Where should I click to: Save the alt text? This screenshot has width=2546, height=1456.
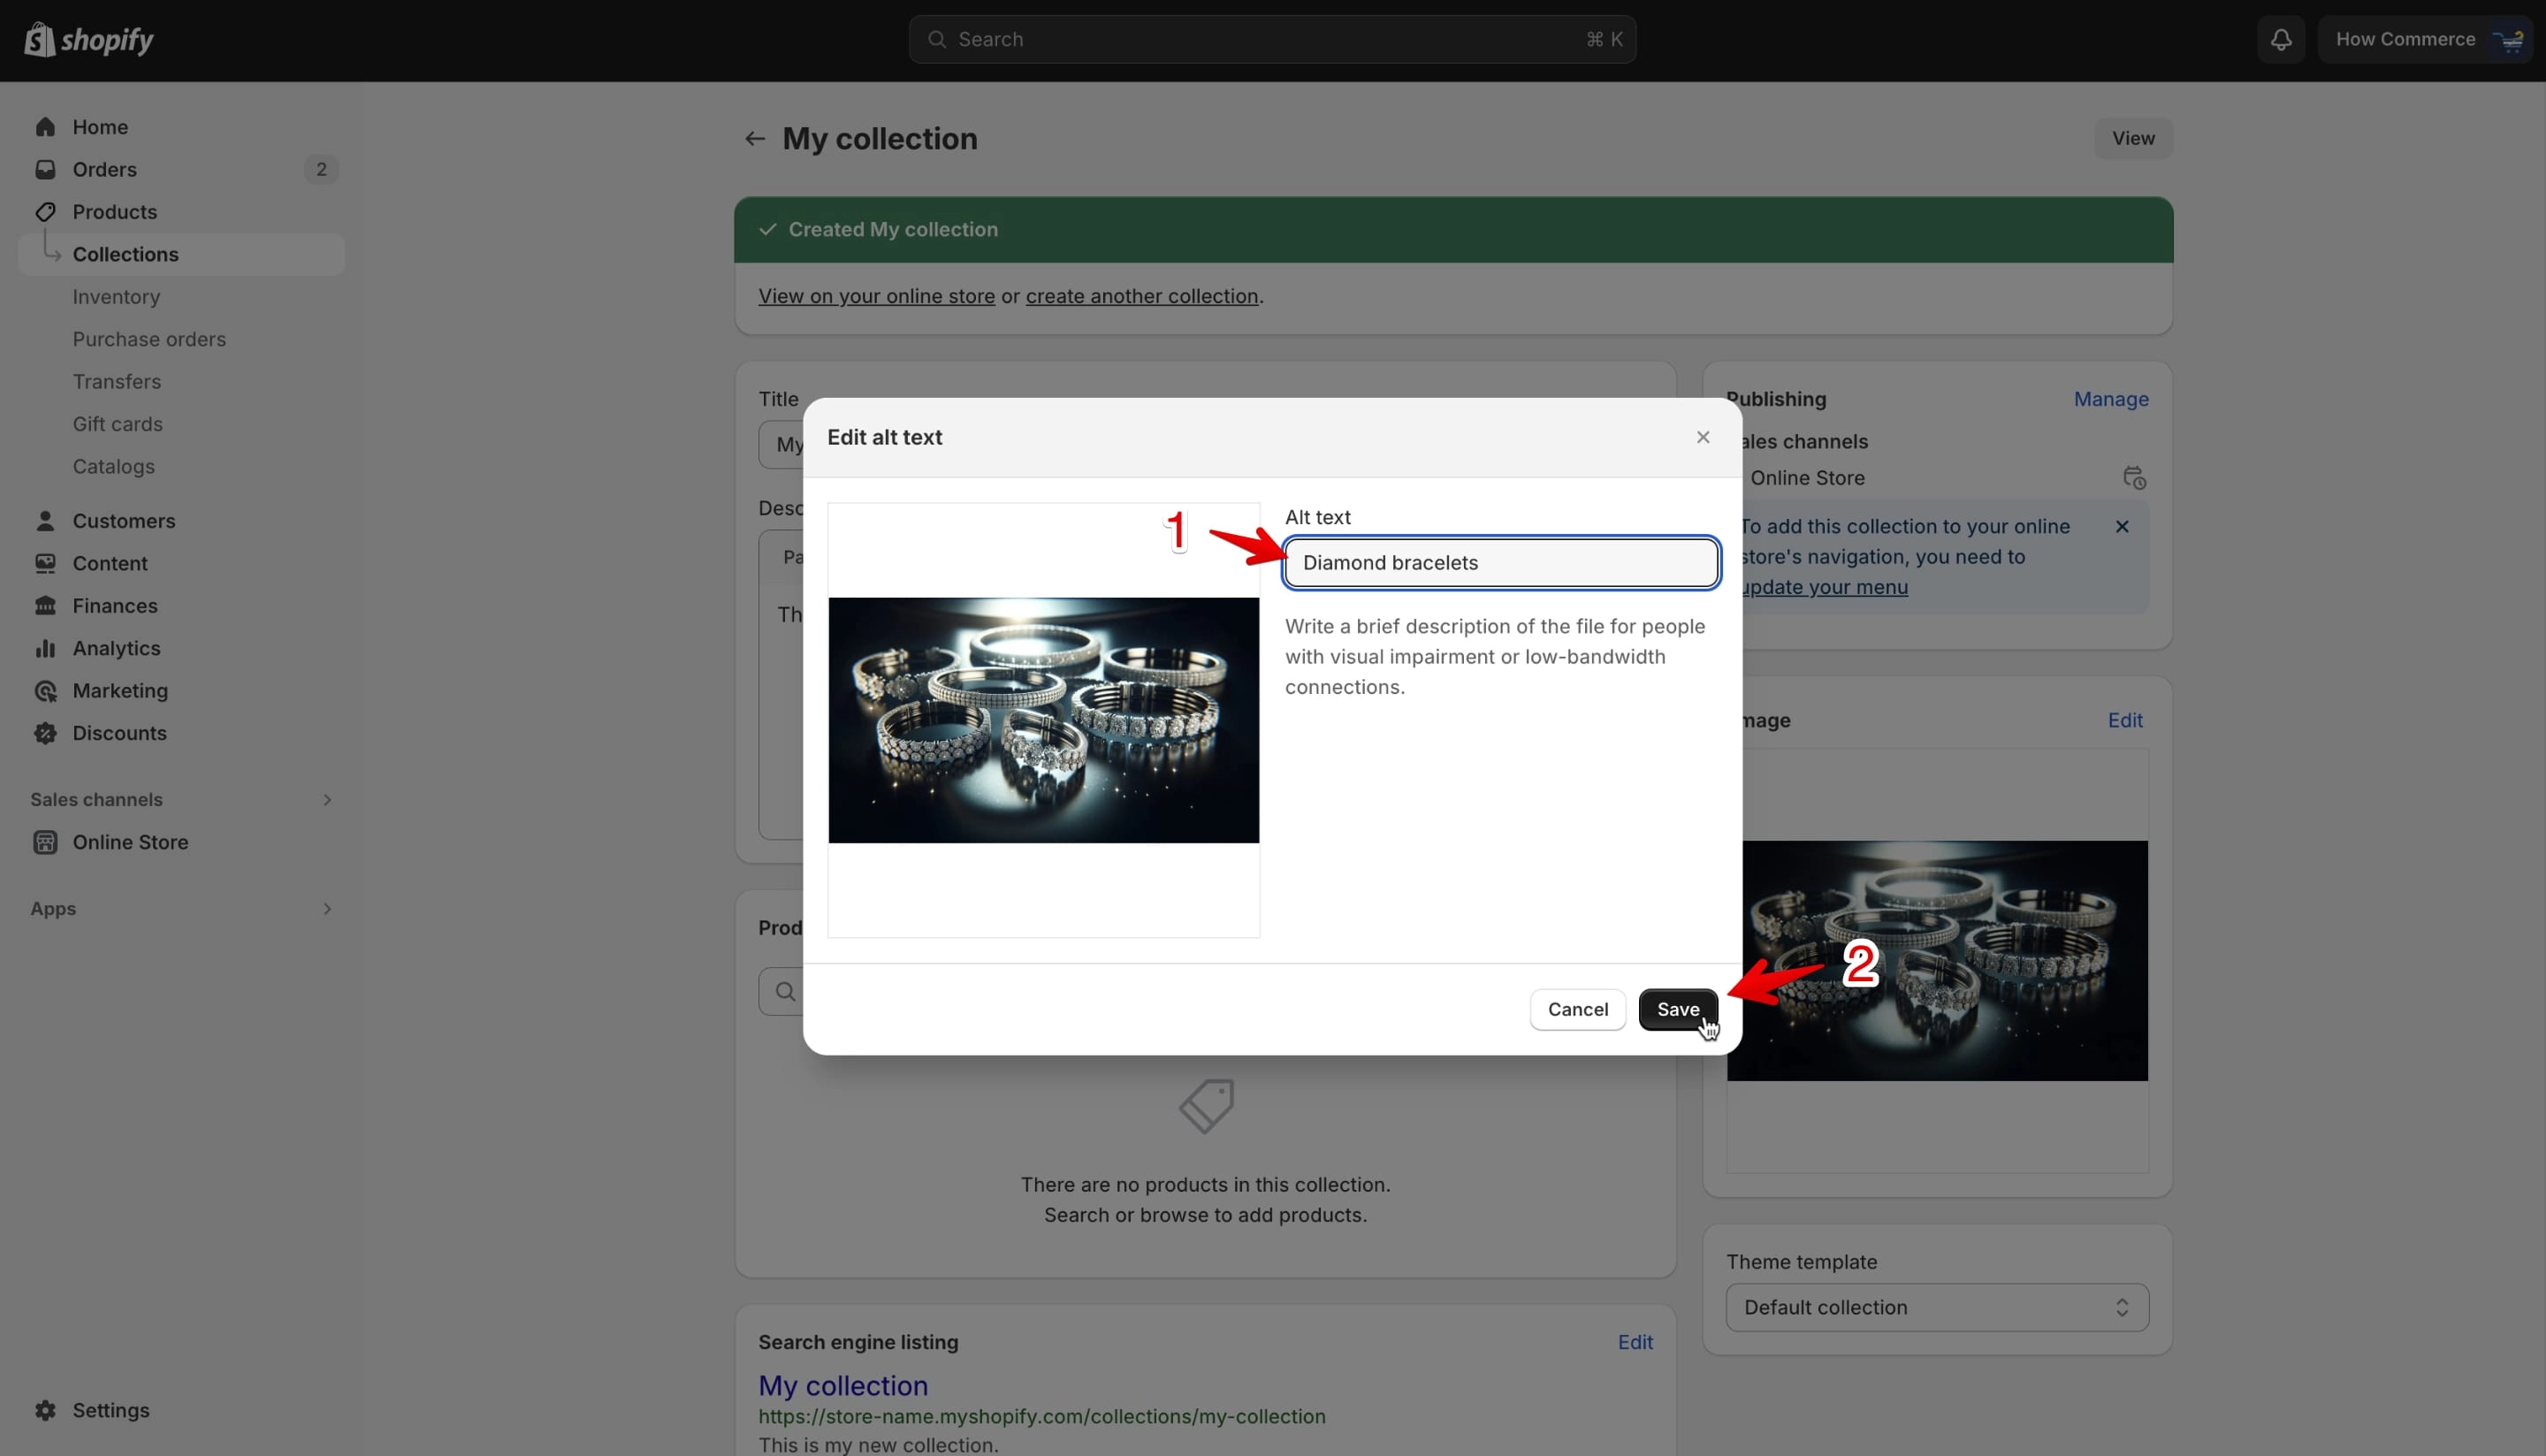(1678, 1009)
